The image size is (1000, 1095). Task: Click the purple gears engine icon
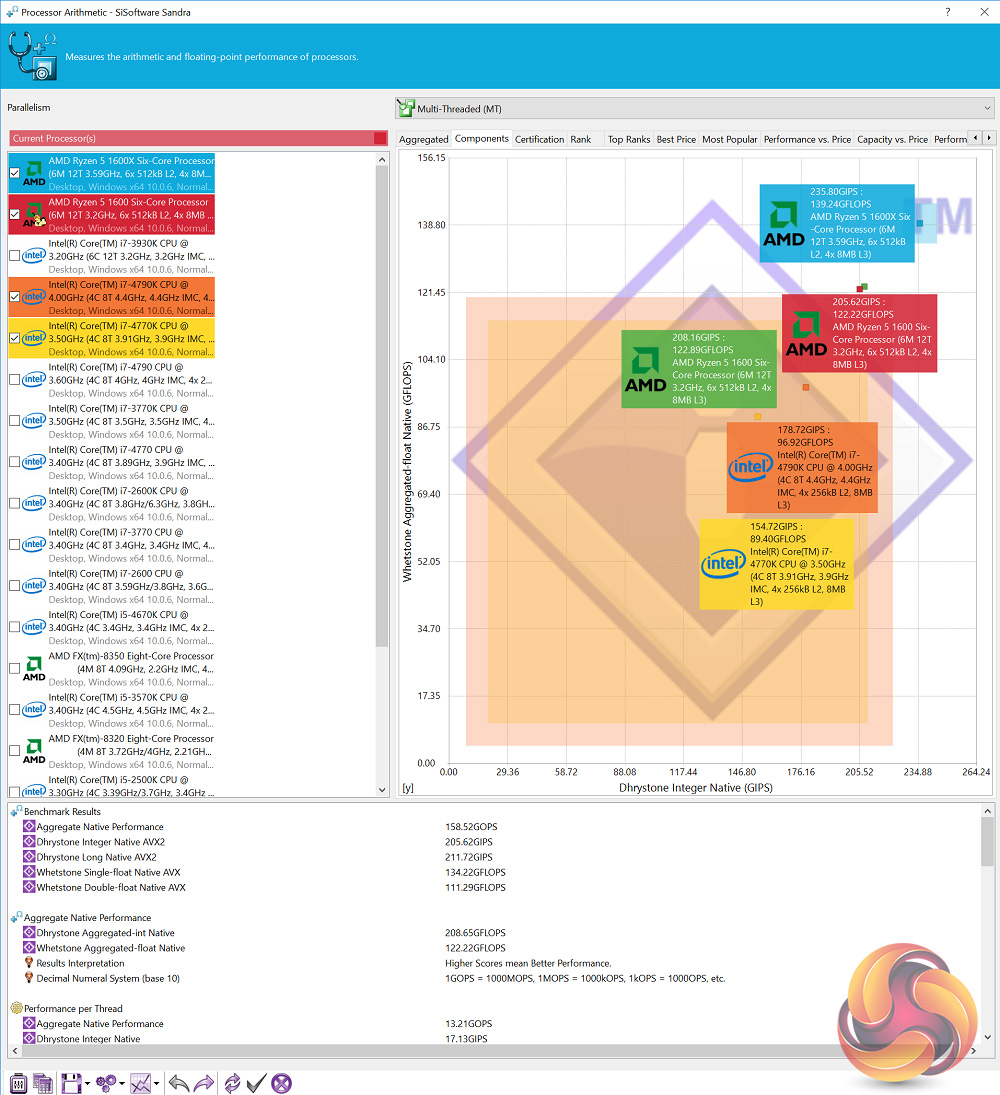[x=106, y=1083]
